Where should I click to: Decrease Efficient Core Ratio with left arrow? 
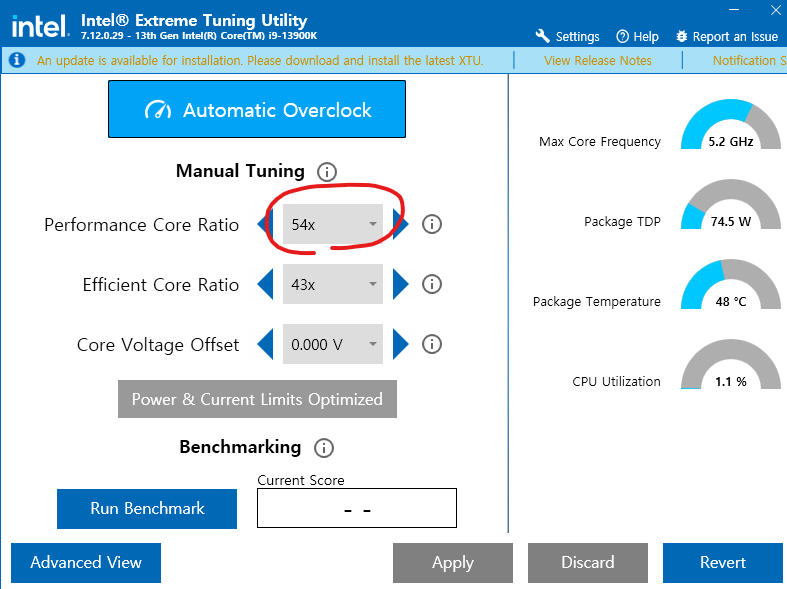pyautogui.click(x=266, y=285)
